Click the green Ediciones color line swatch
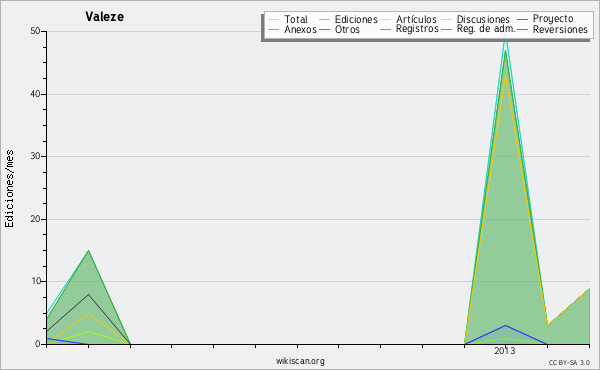Screen dimensions: 600x370 point(324,20)
